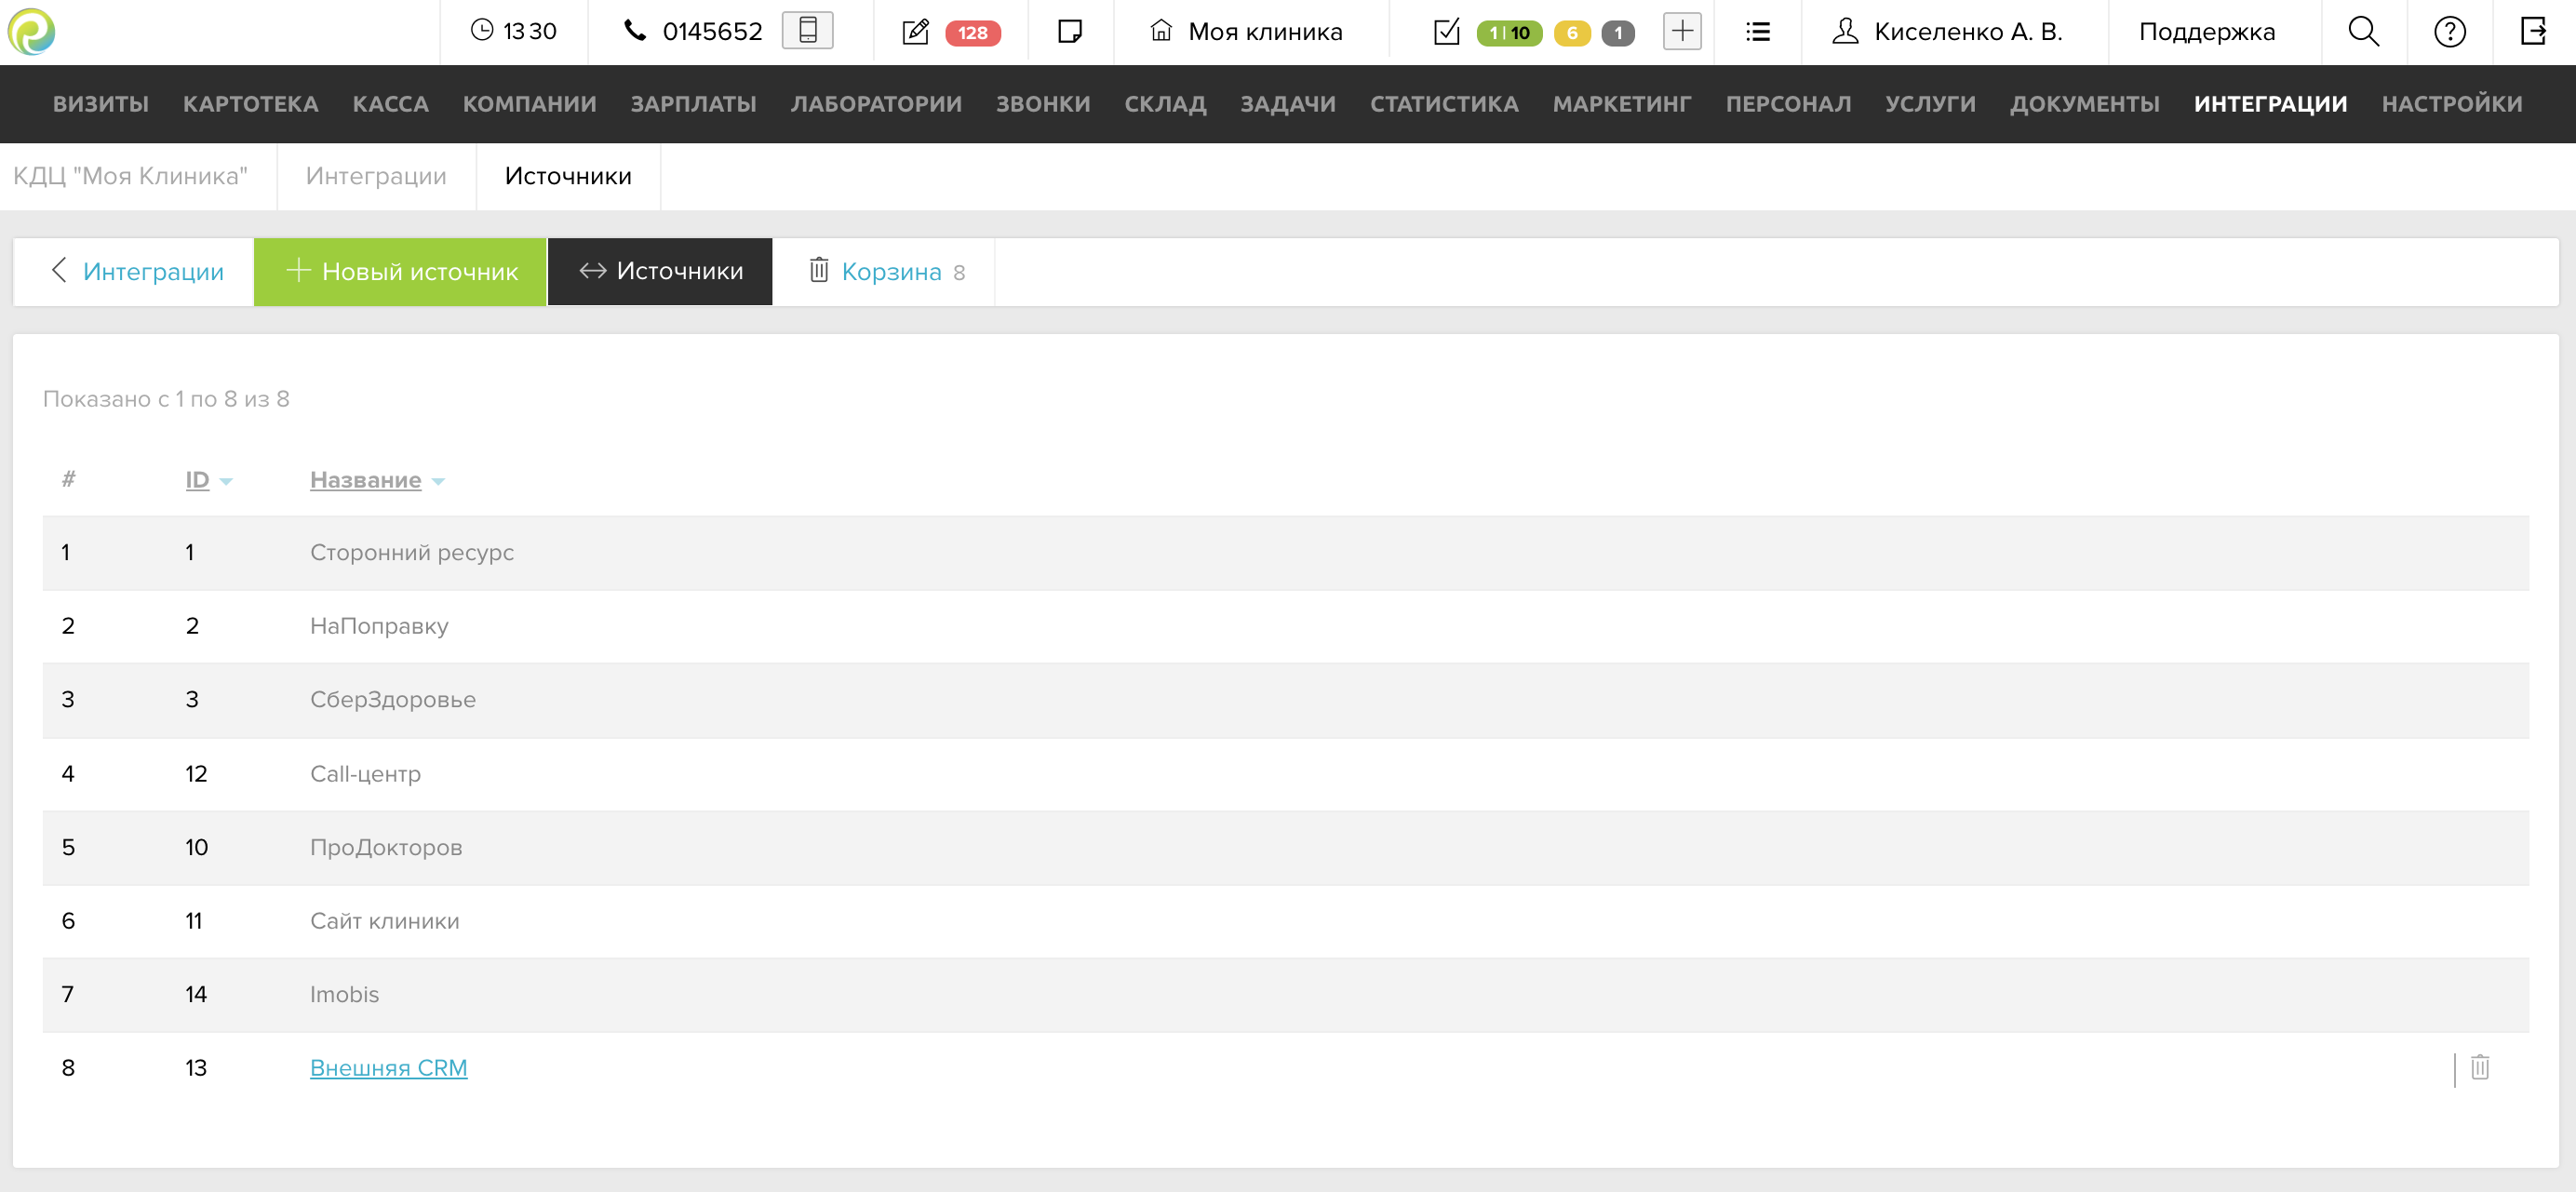The width and height of the screenshot is (2576, 1192).
Task: Open КАССА menu
Action: coord(390,104)
